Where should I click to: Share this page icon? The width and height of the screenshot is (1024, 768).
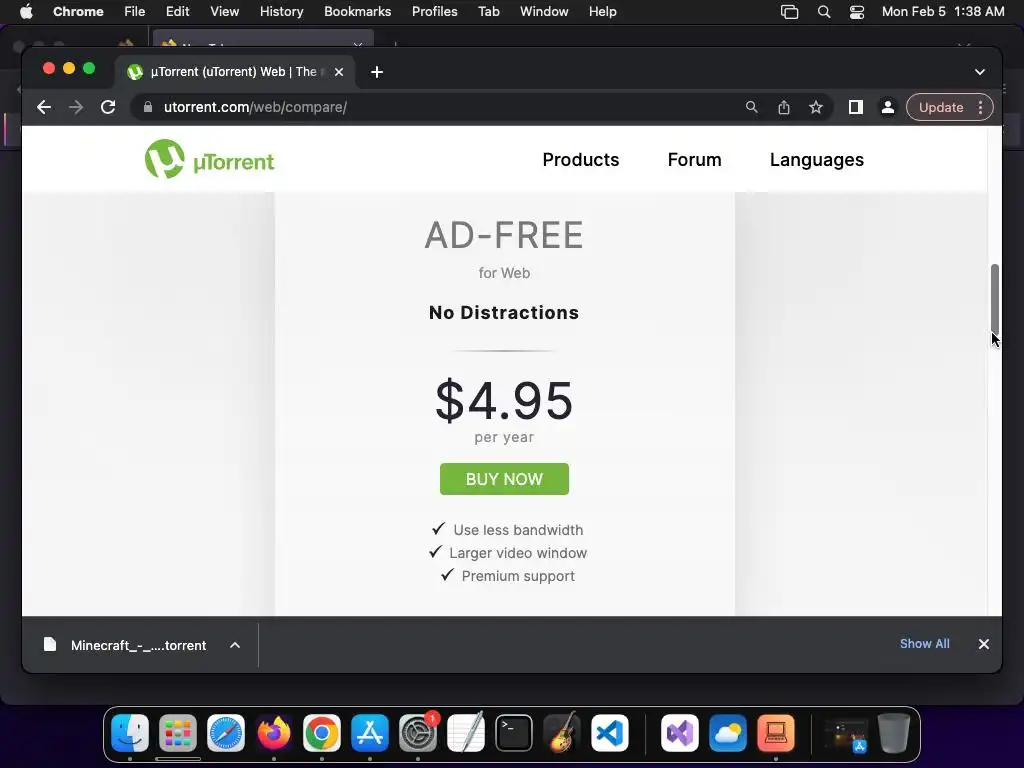tap(784, 107)
